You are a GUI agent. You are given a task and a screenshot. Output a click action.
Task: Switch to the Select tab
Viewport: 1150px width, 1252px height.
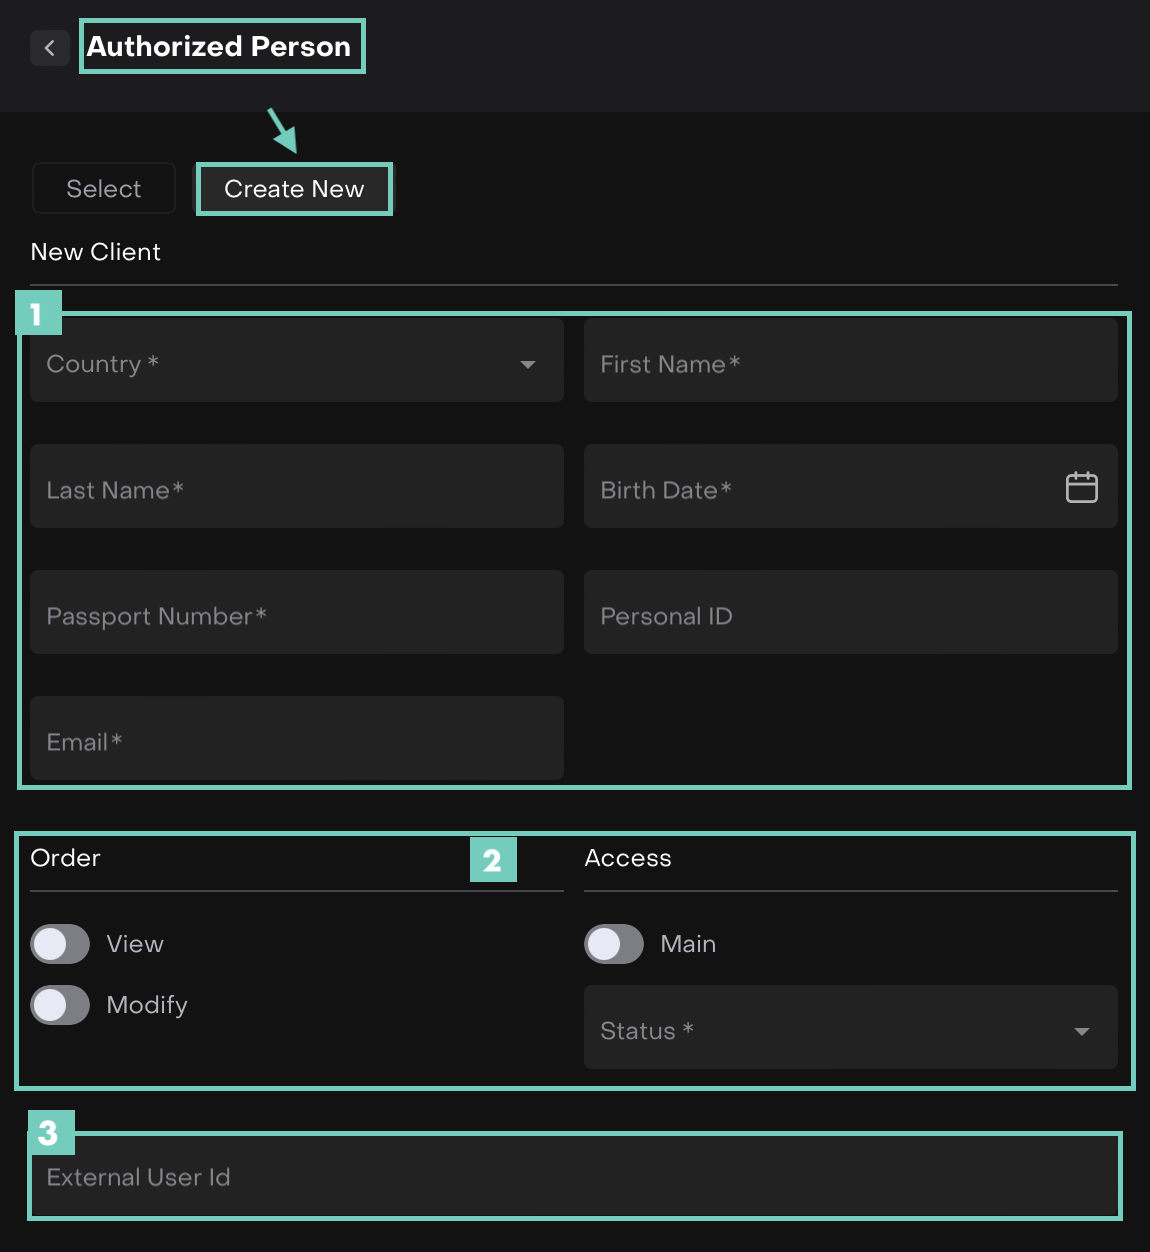[x=104, y=189]
